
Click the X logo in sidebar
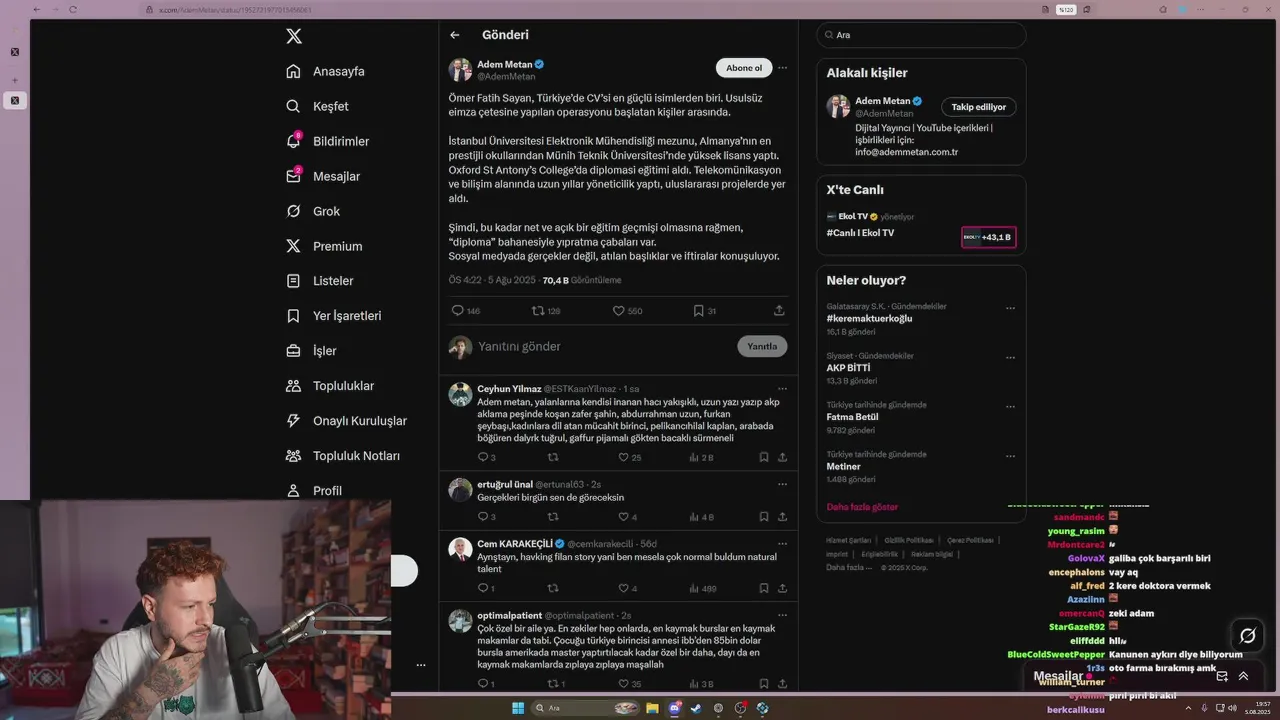coord(294,36)
